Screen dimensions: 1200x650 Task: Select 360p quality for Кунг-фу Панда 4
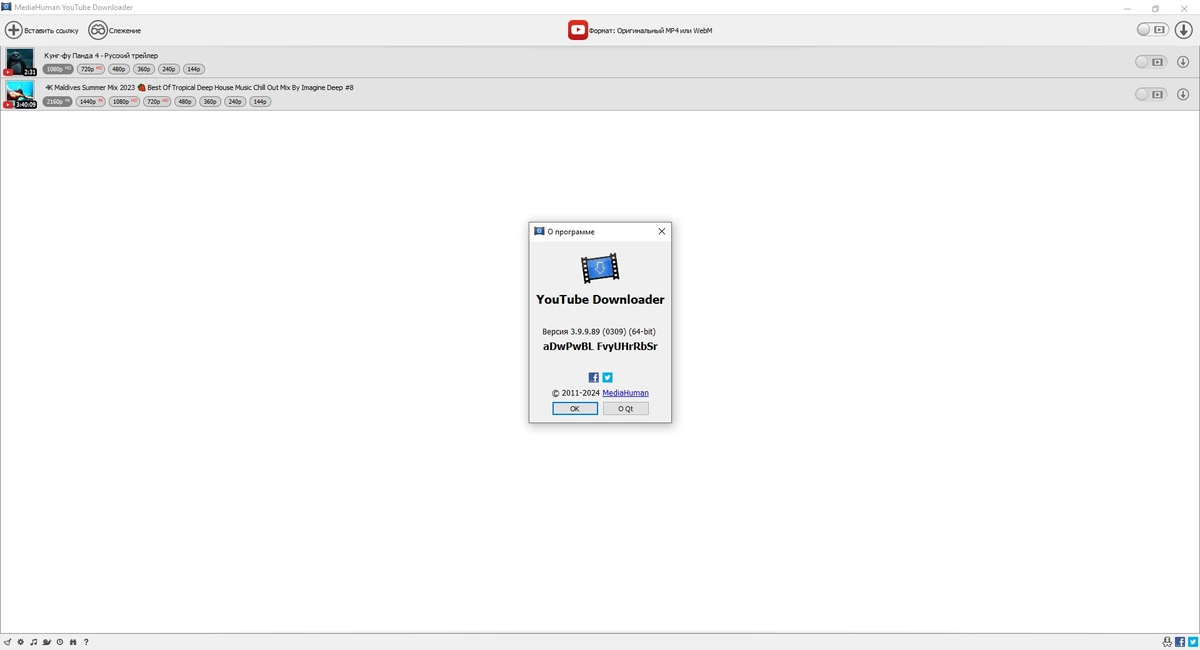click(143, 69)
